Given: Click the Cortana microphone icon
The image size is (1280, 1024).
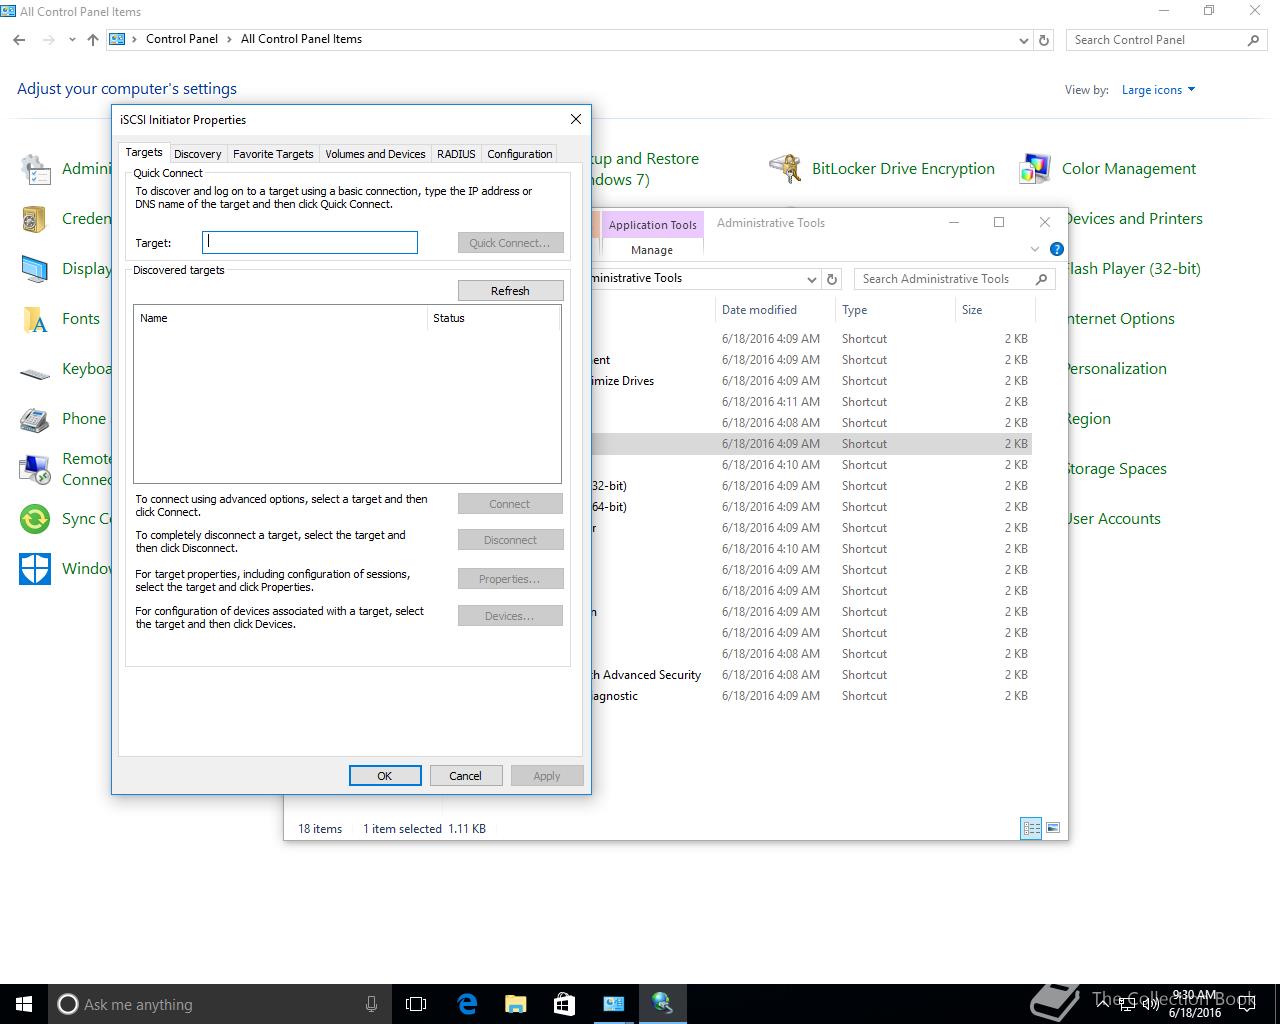Looking at the screenshot, I should click(371, 1004).
